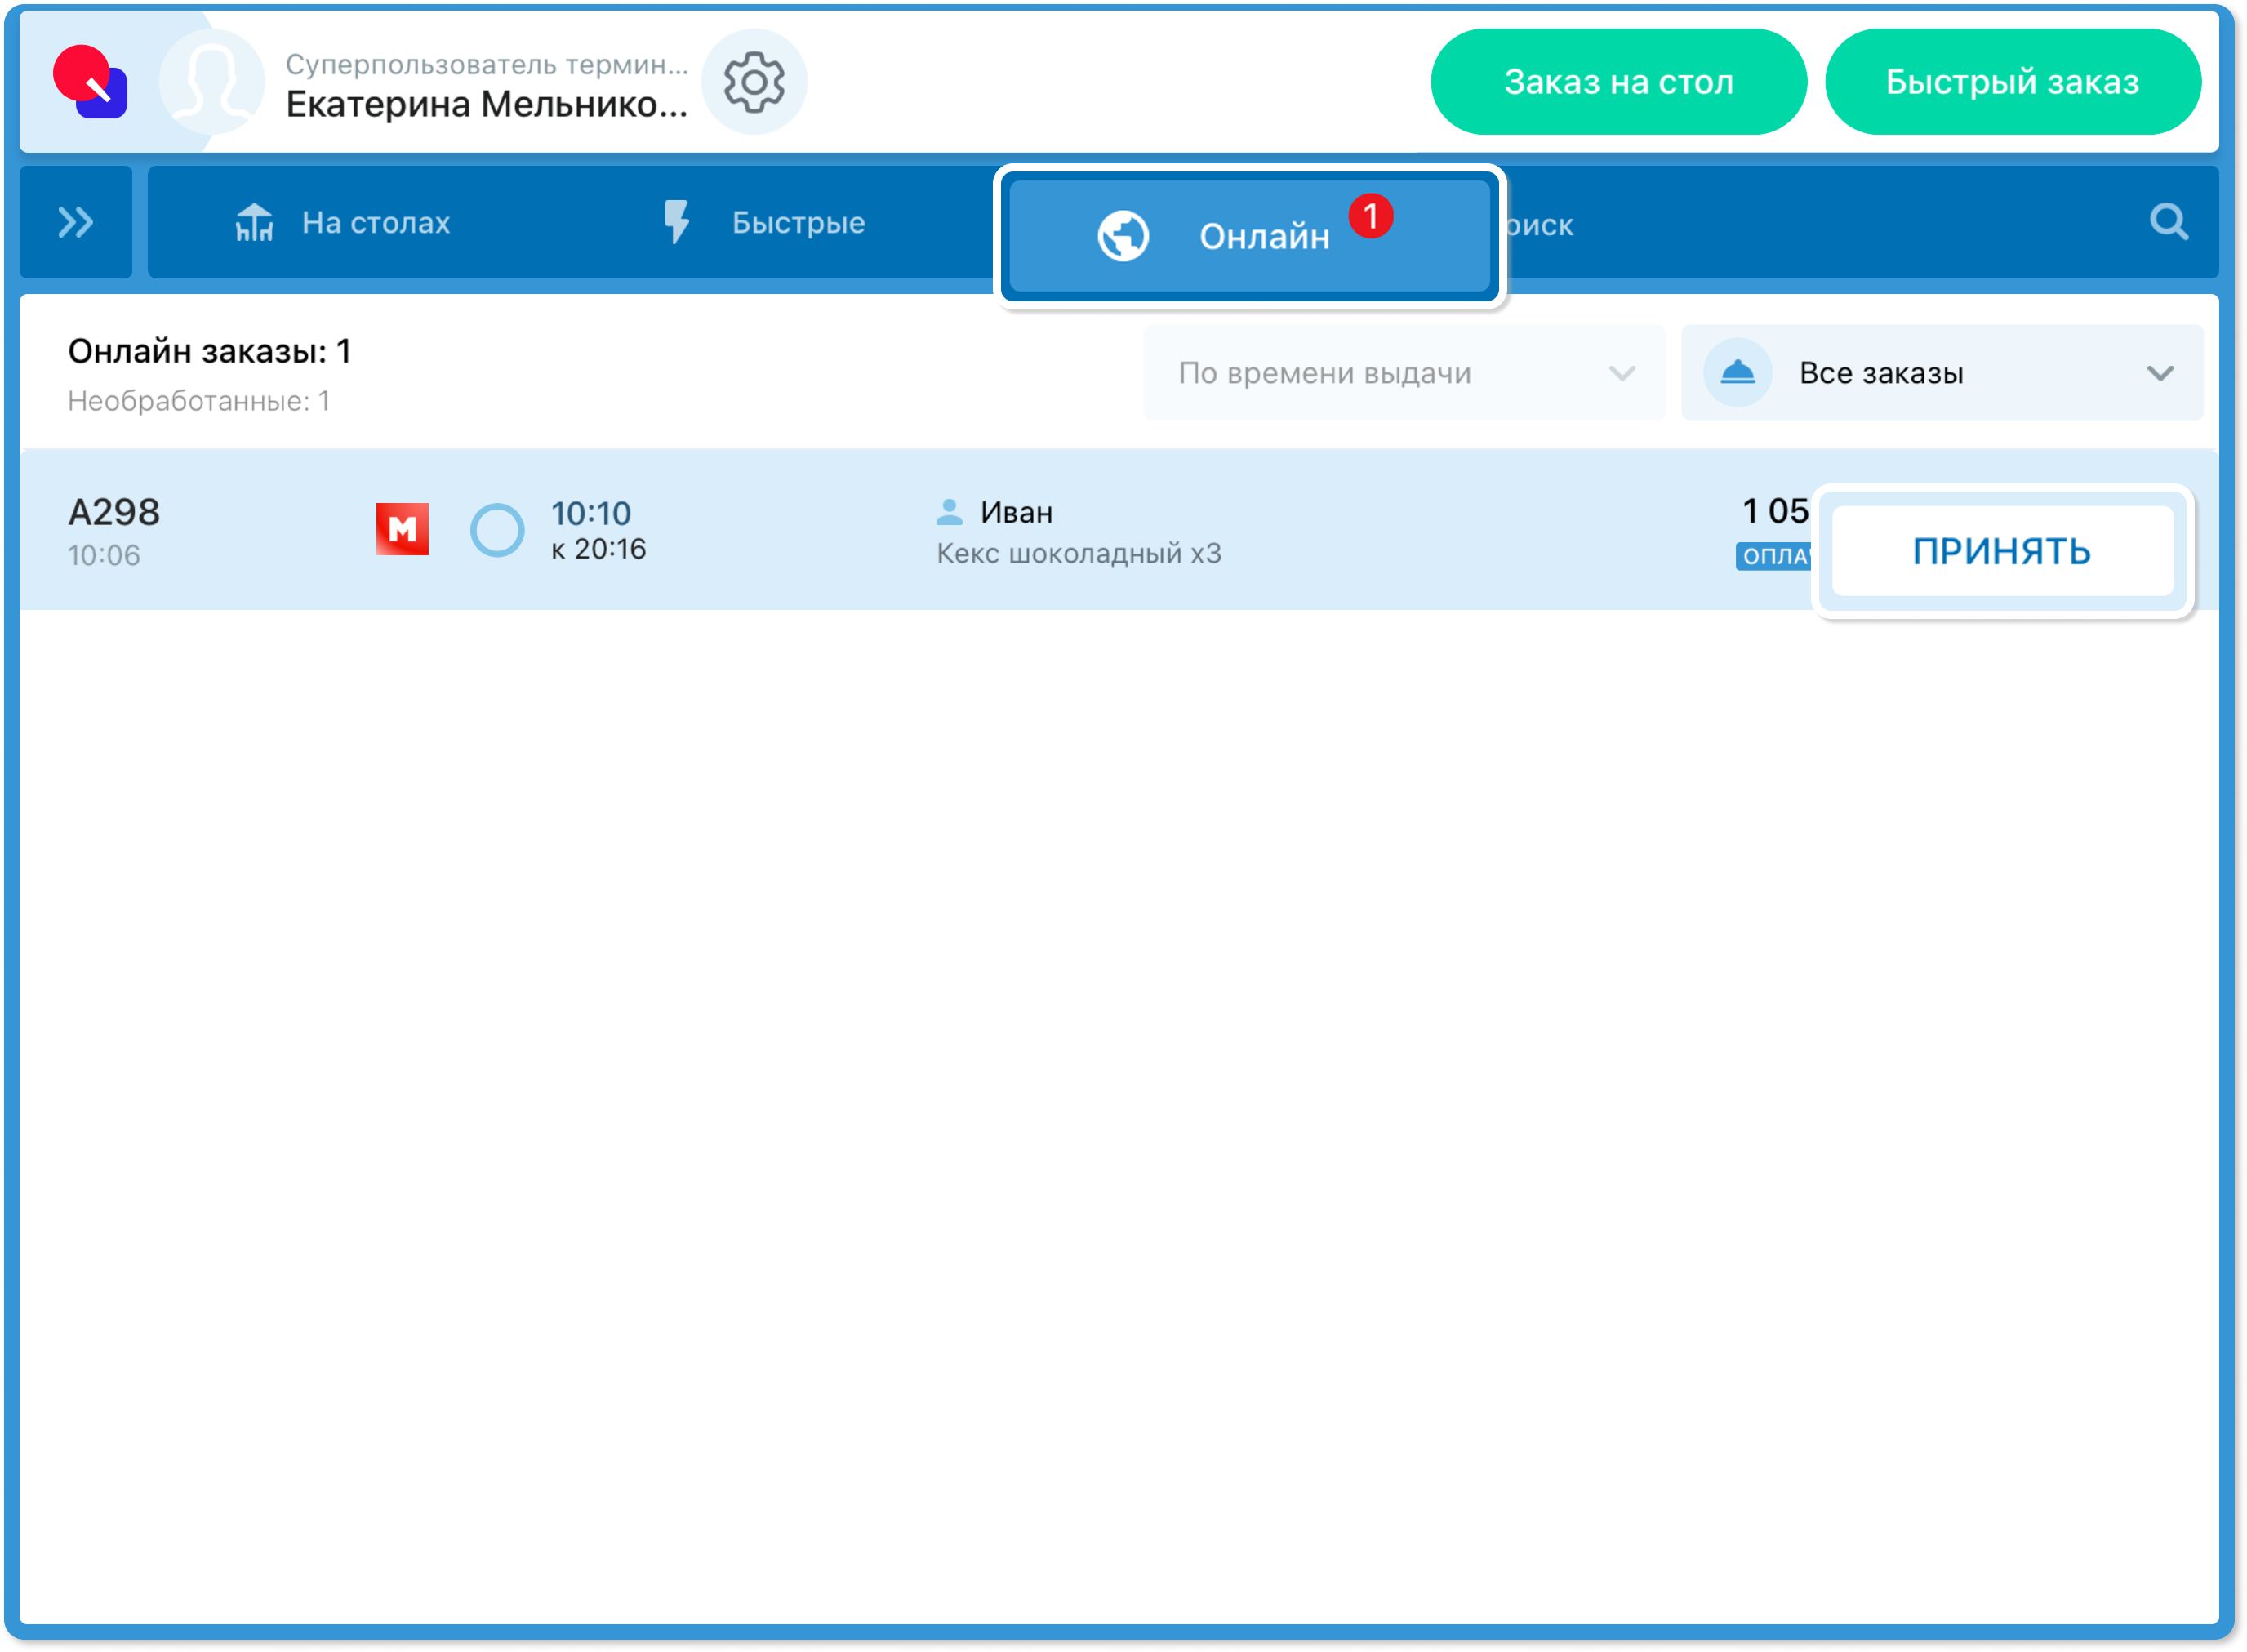Click the user avatar icon
The height and width of the screenshot is (1652, 2247).
212,82
